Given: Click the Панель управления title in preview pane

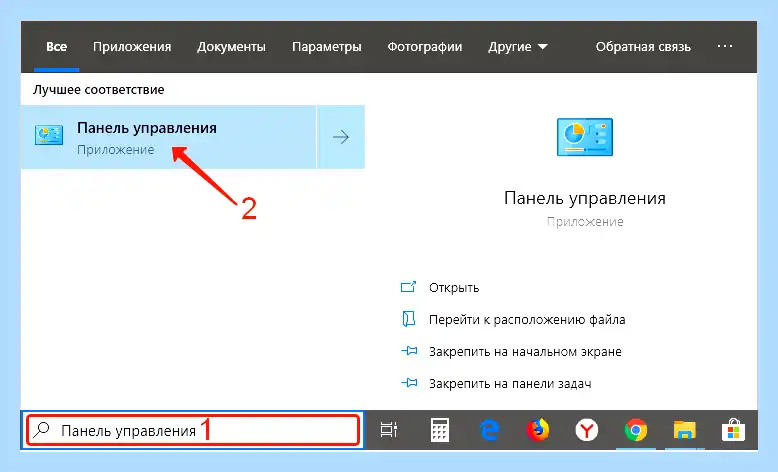Looking at the screenshot, I should pos(584,198).
